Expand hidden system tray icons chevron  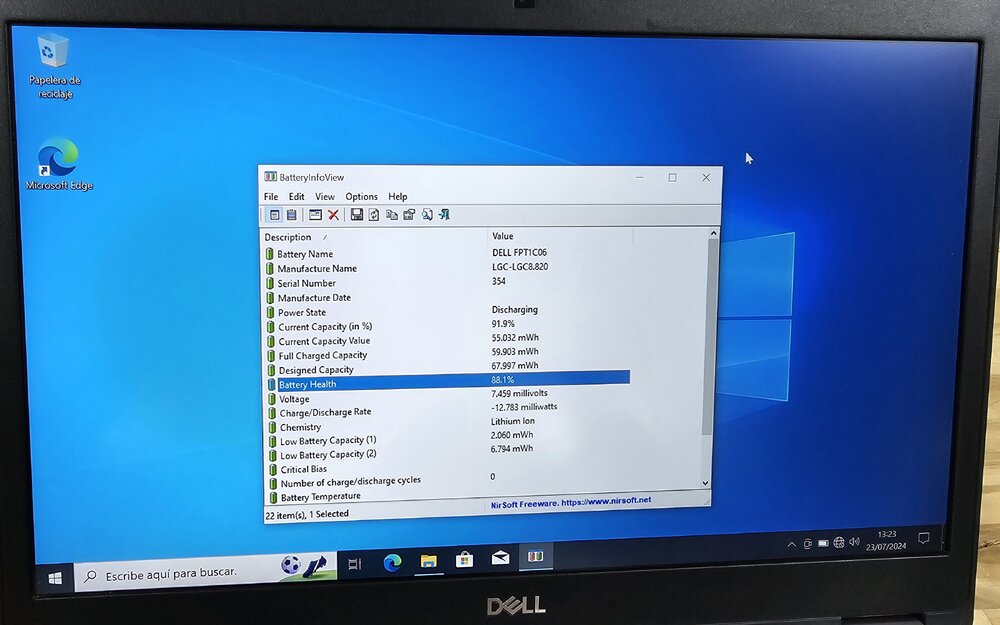[x=791, y=544]
